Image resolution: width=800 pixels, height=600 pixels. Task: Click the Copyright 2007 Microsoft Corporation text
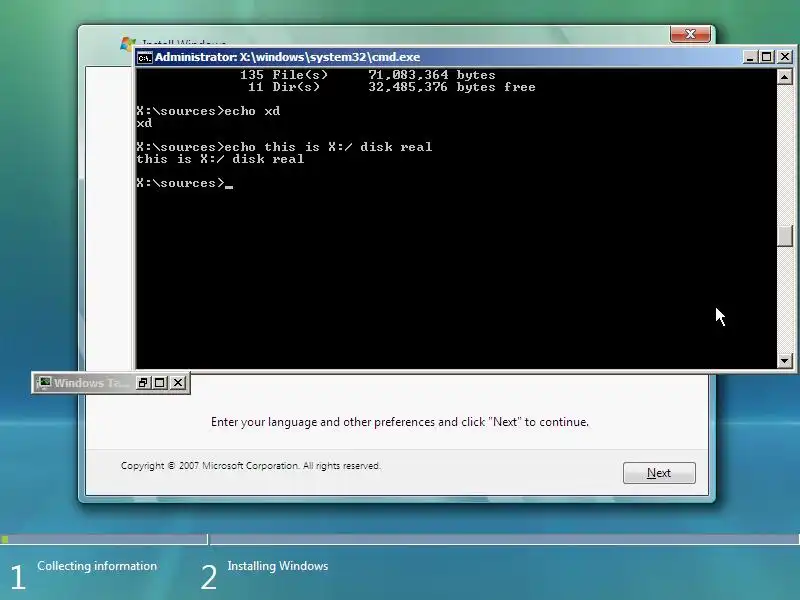[251, 466]
